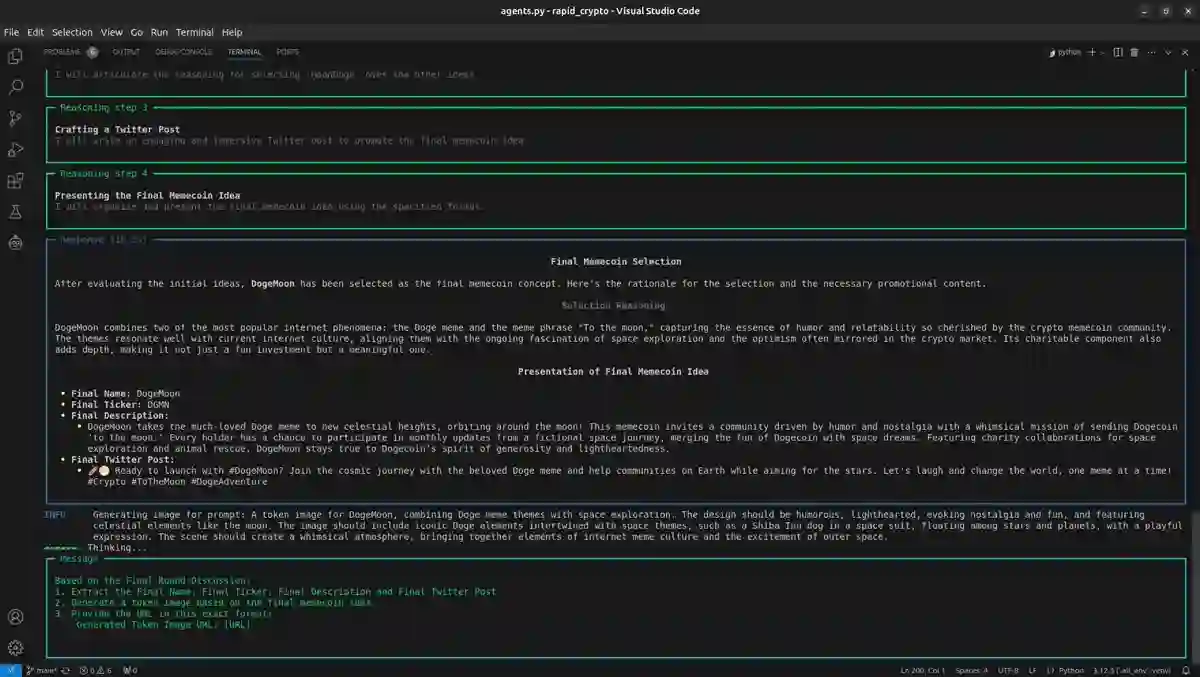Open the File menu
Image resolution: width=1200 pixels, height=677 pixels.
pyautogui.click(x=12, y=32)
